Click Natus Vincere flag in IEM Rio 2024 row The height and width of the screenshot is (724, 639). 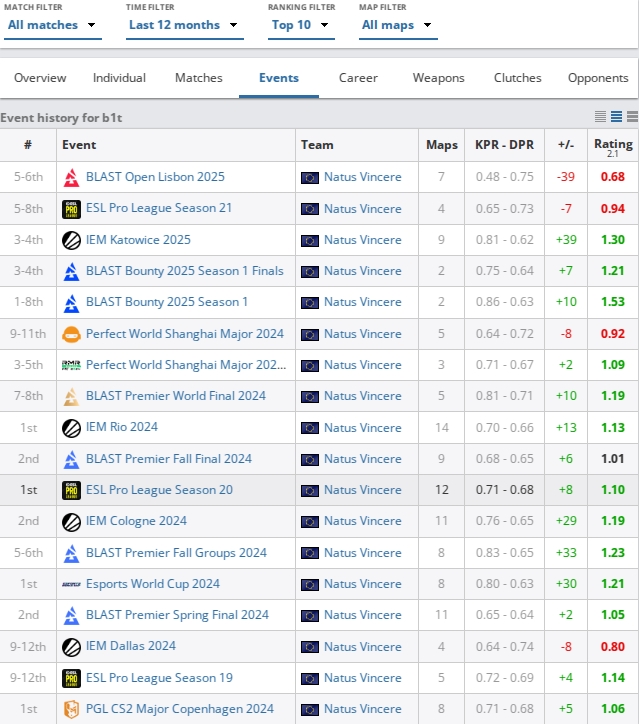click(x=310, y=428)
